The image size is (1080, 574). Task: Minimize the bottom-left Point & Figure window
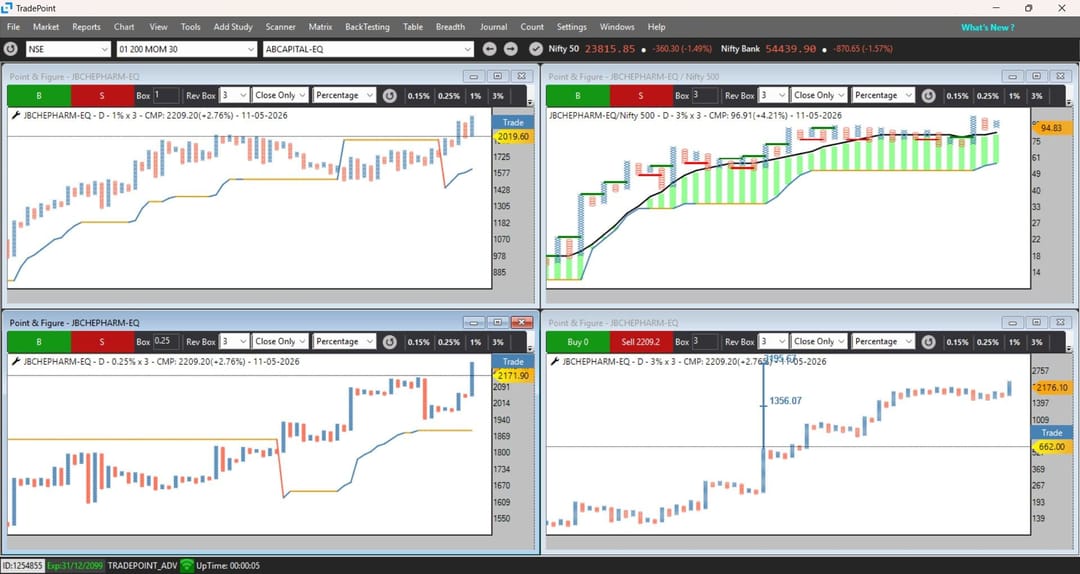[x=473, y=322]
